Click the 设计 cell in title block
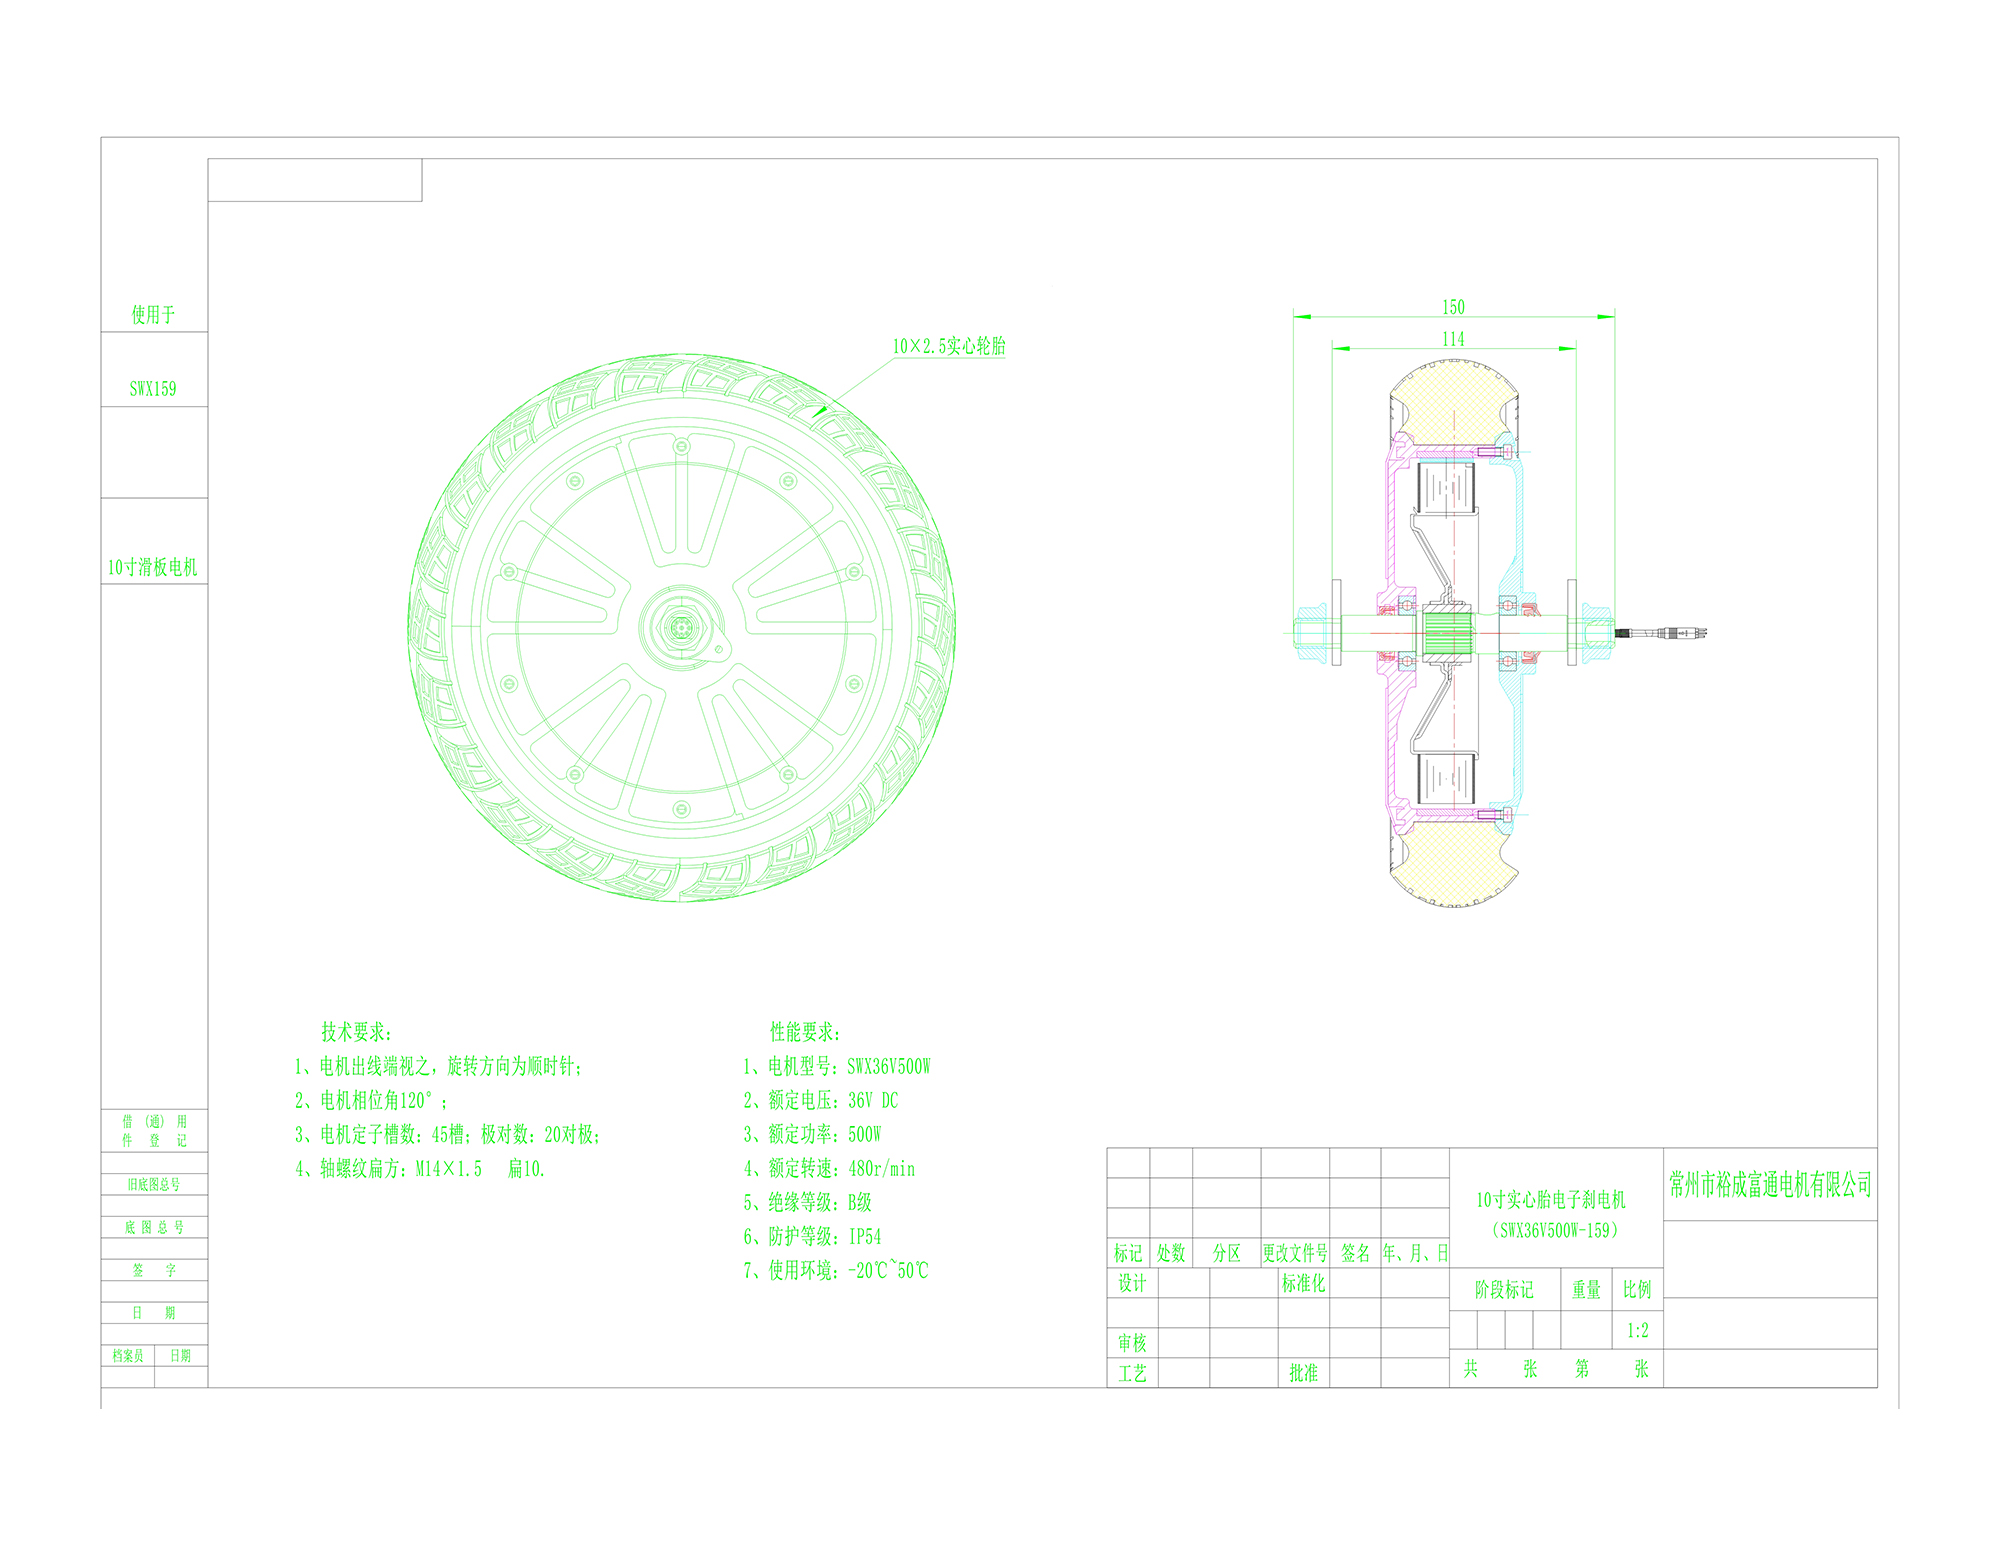This screenshot has height=1546, width=2000. (x=1132, y=1283)
